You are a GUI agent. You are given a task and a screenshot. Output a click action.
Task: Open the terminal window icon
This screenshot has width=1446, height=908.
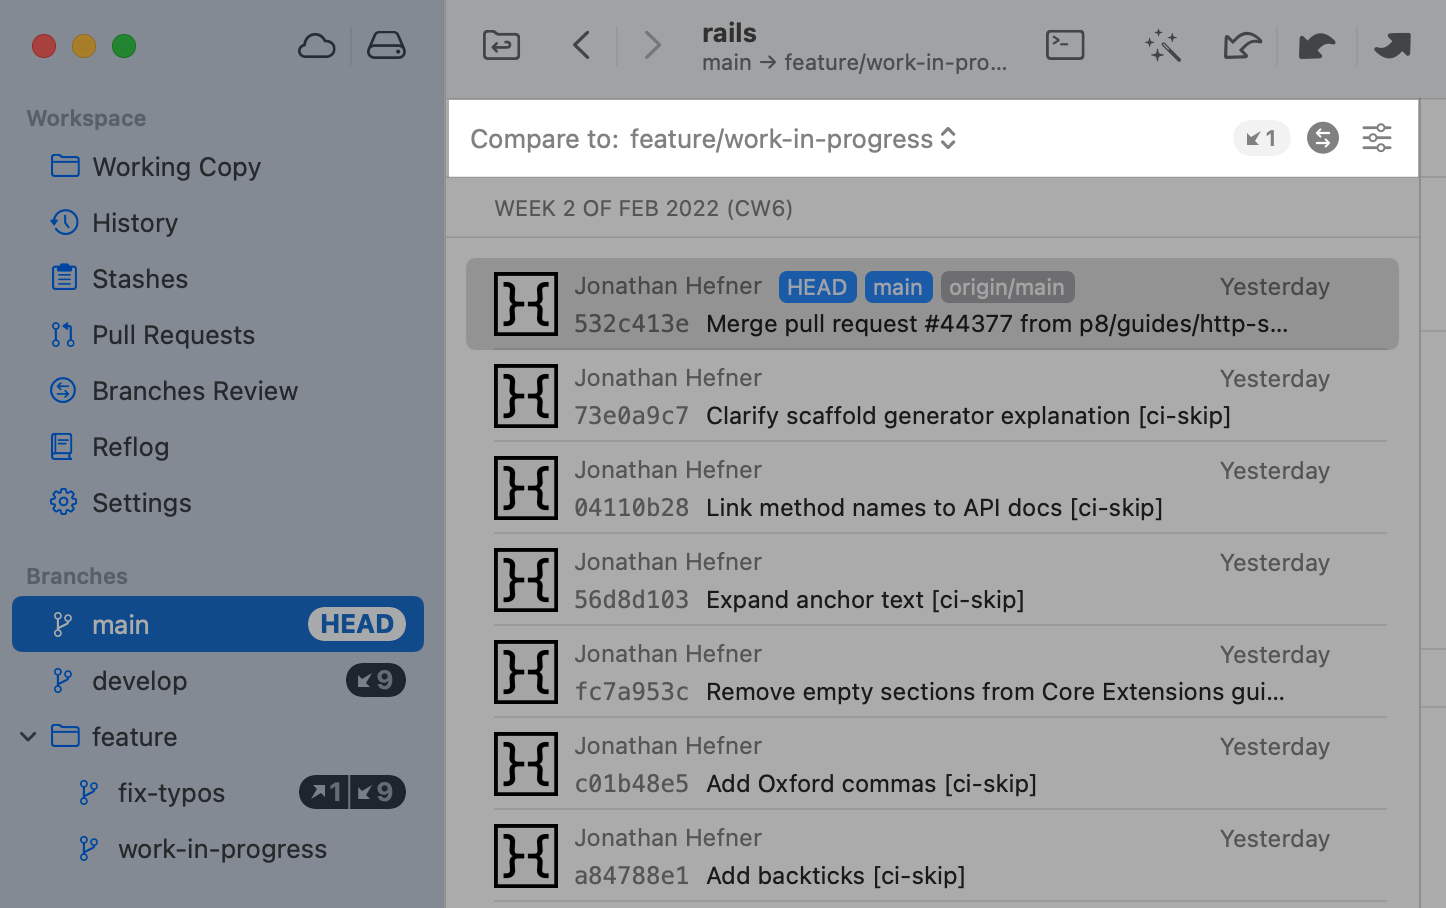(x=1065, y=45)
